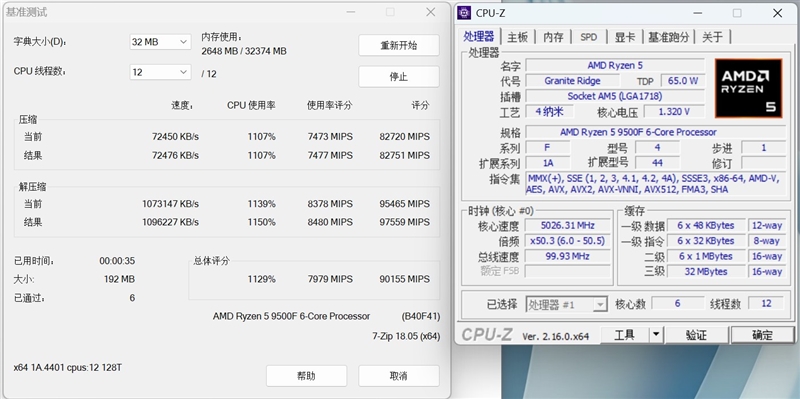Minimize the benchmark window
The image size is (800, 399).
pyautogui.click(x=351, y=12)
